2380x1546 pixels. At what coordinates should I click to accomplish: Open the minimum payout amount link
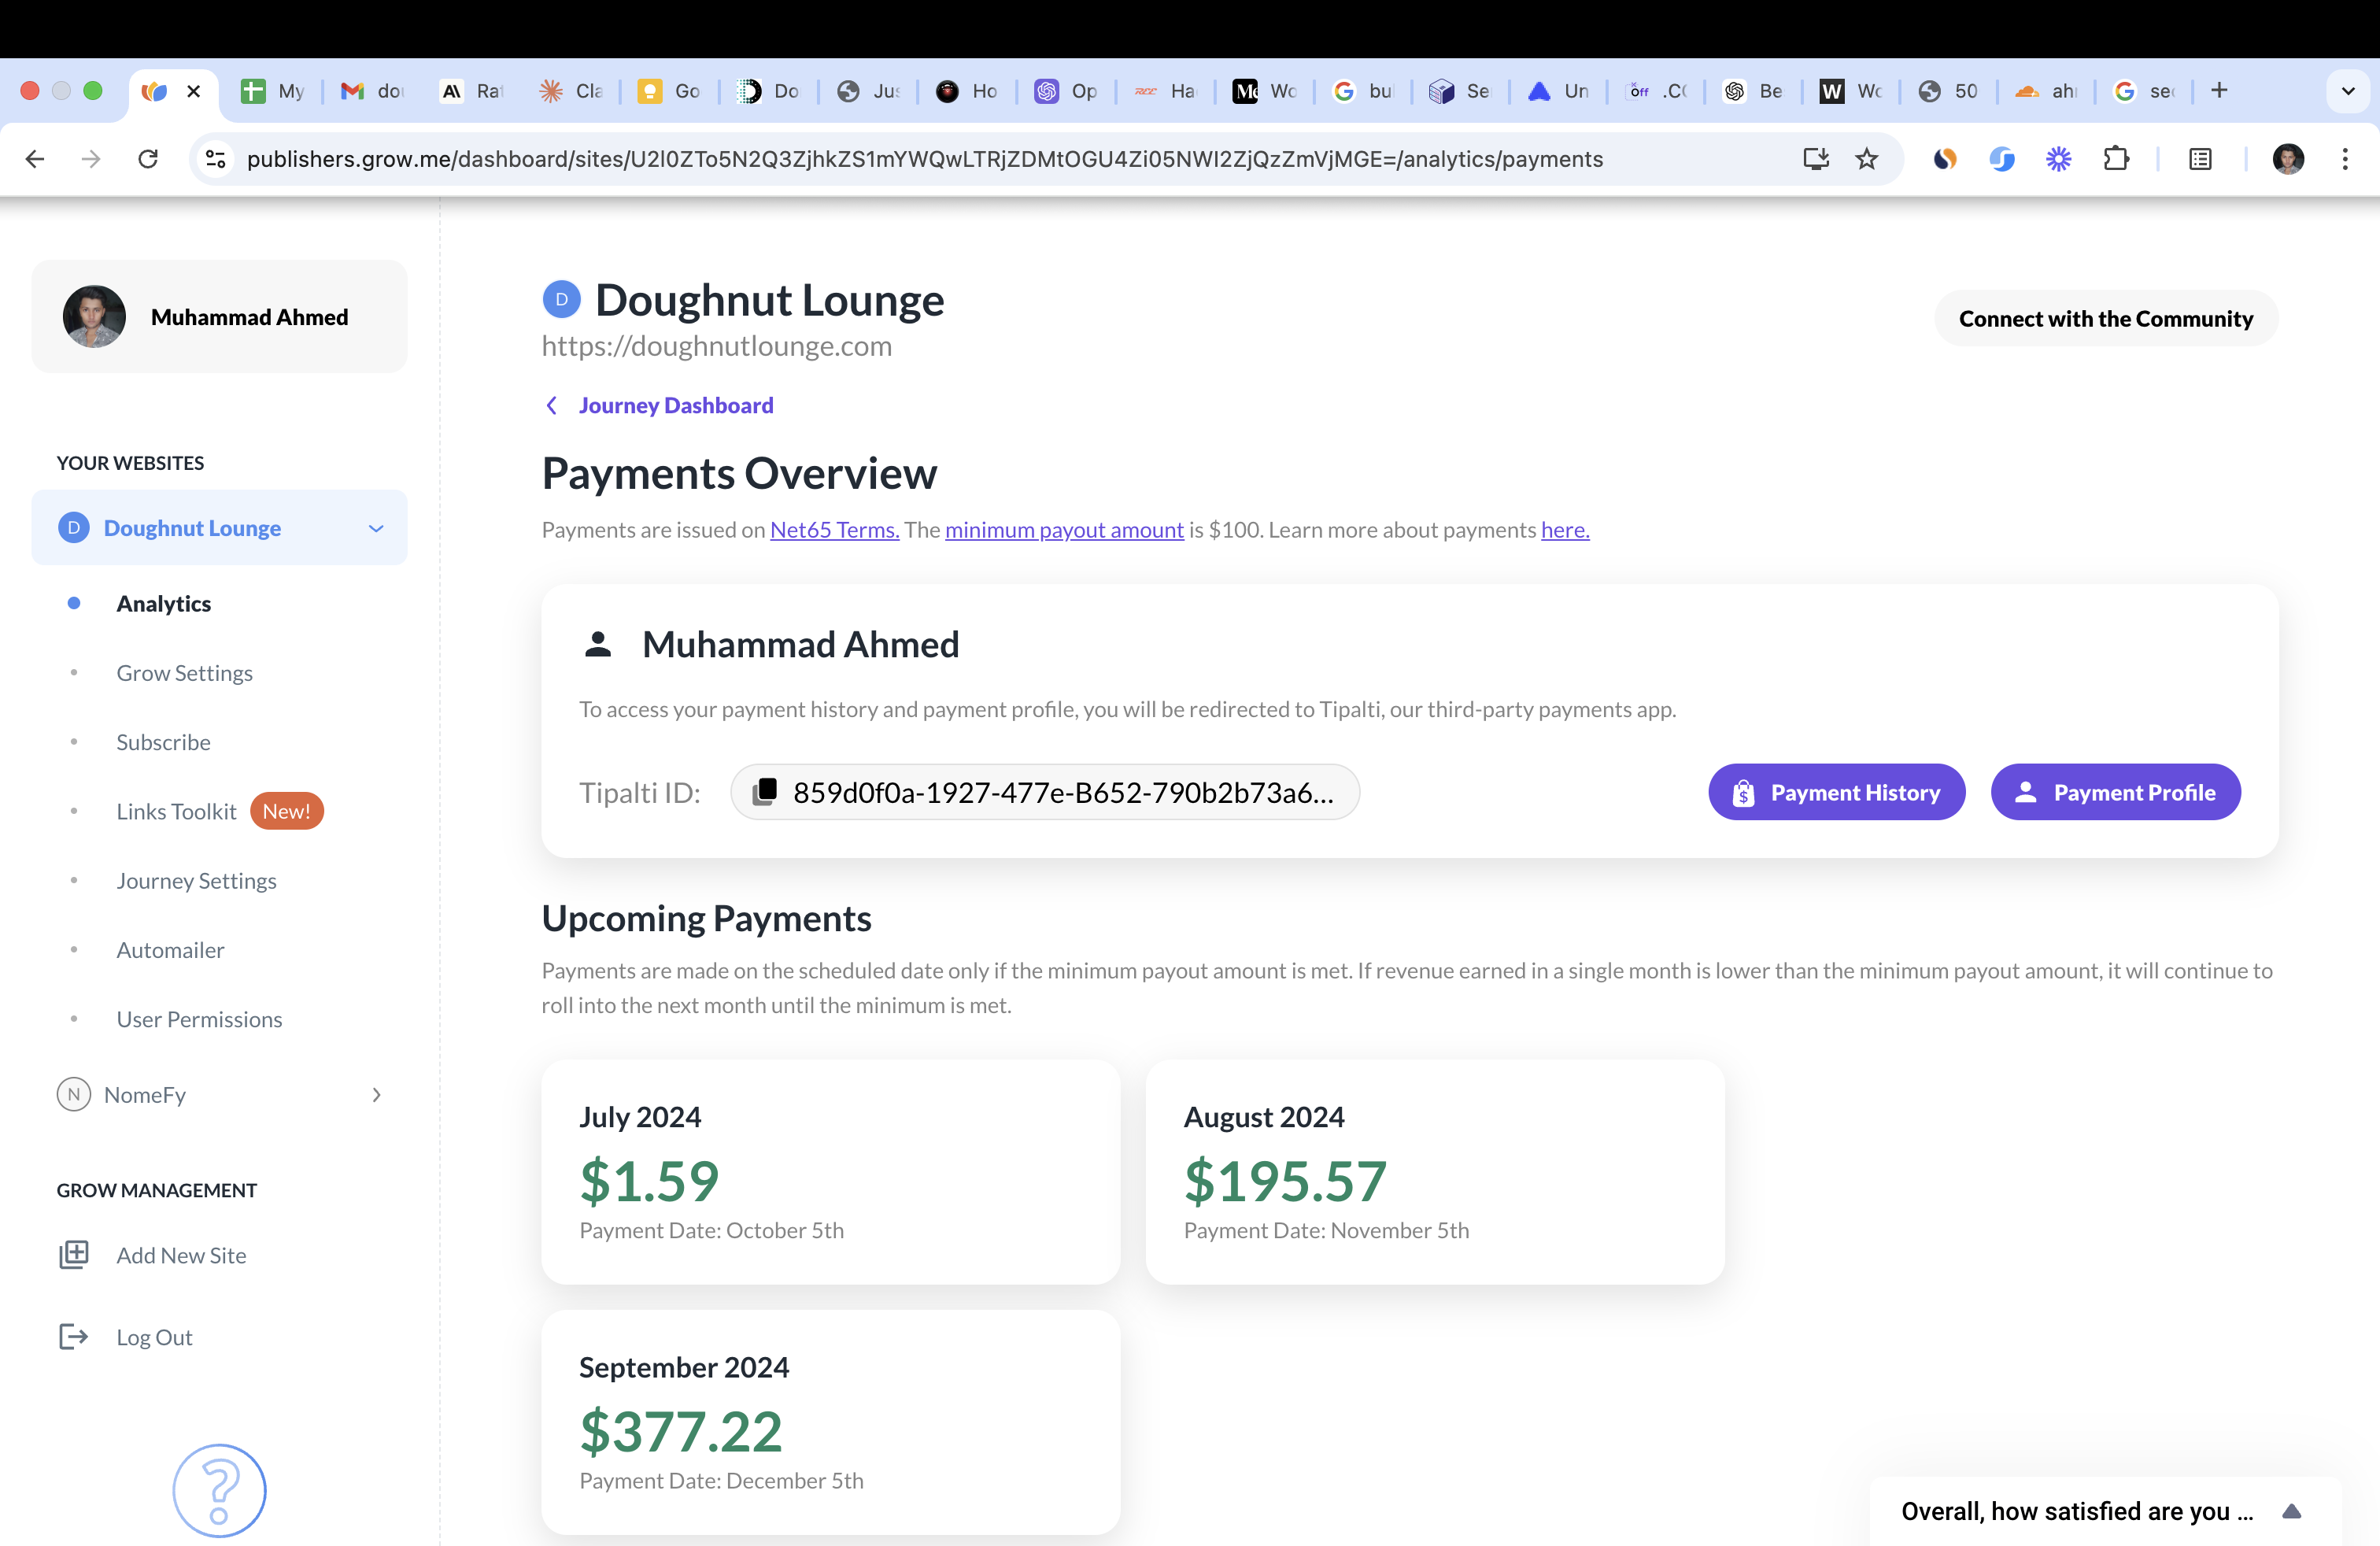(x=1064, y=529)
